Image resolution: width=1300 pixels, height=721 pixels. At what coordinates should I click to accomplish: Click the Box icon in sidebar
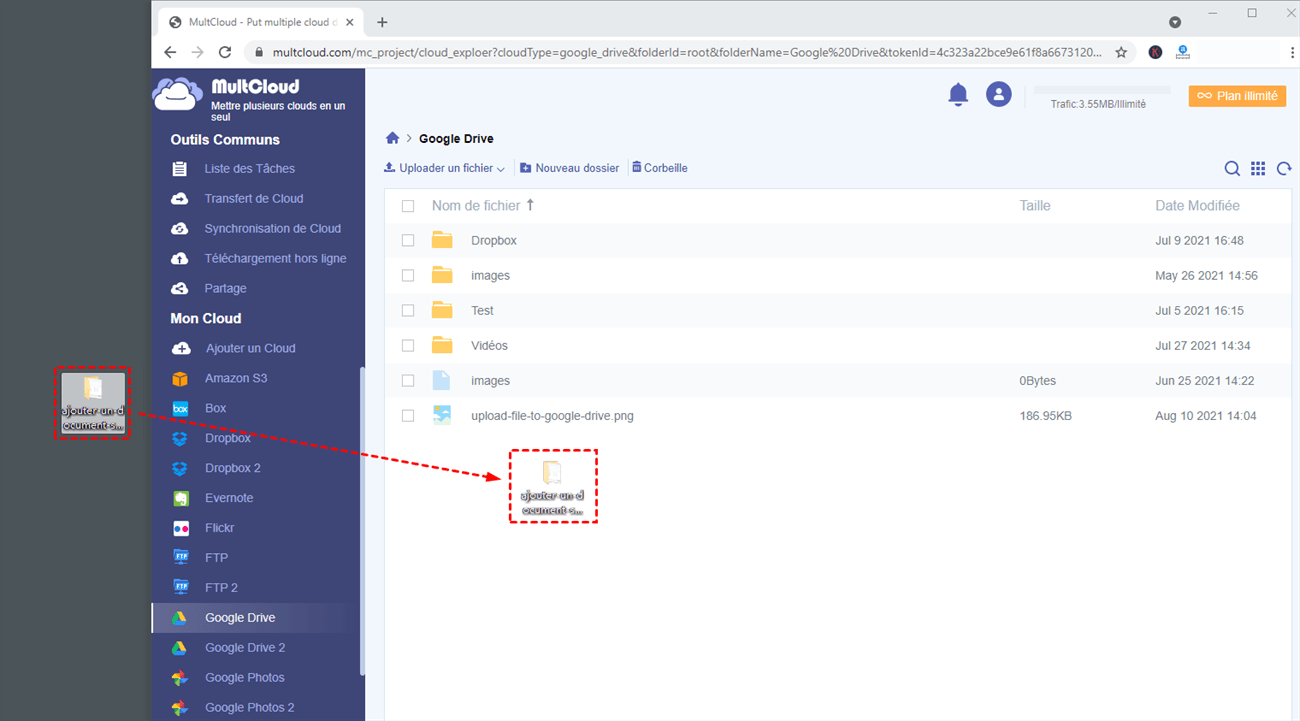tap(180, 409)
